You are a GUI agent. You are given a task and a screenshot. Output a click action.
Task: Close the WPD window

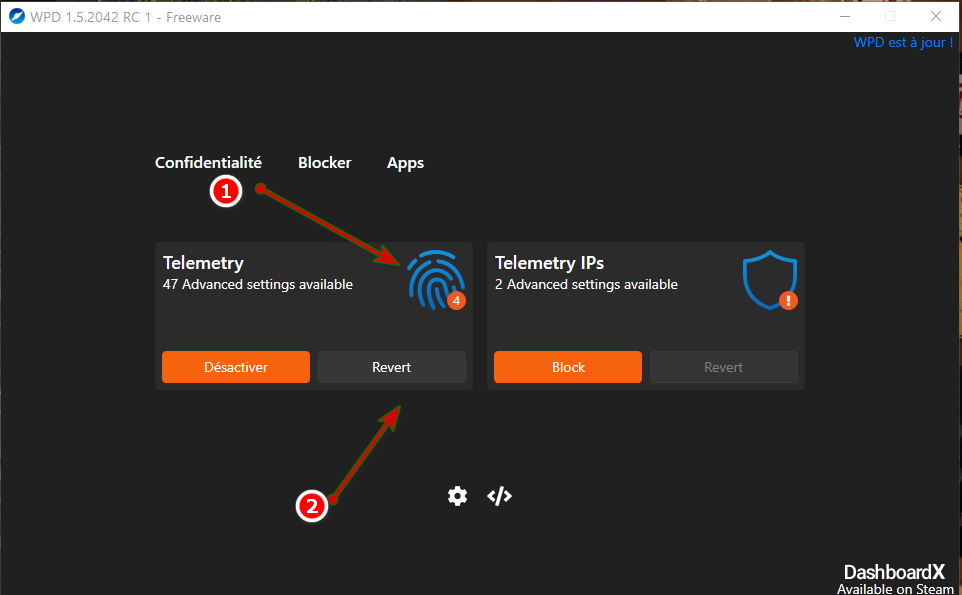(934, 16)
